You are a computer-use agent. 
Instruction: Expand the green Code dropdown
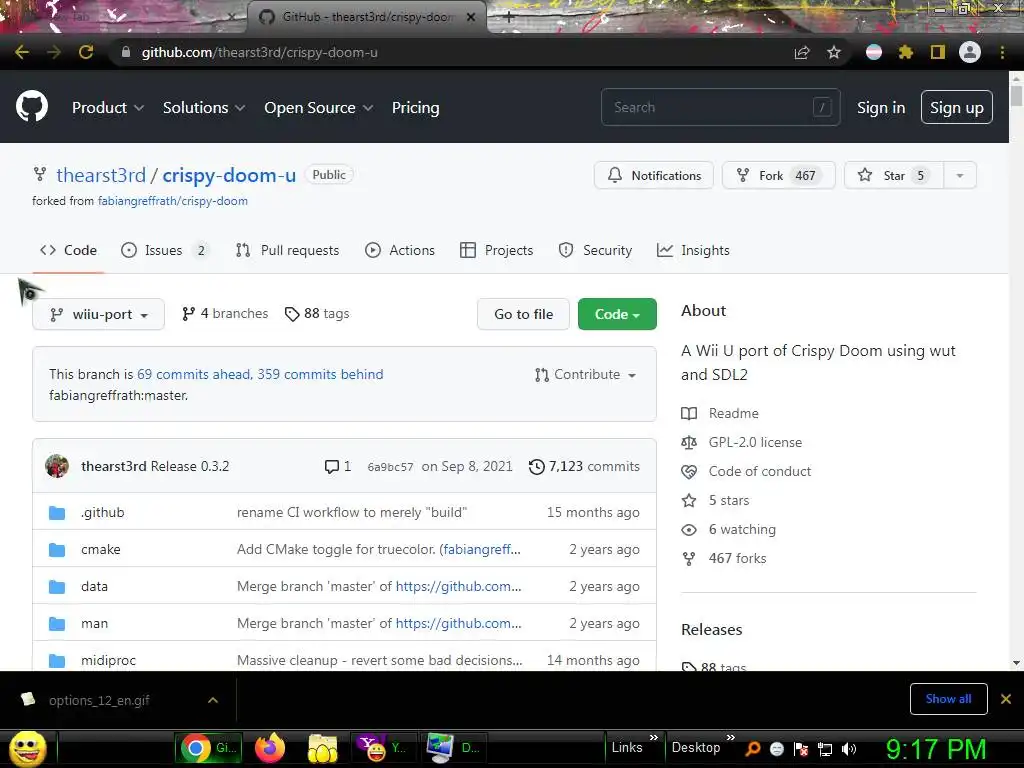pos(617,314)
